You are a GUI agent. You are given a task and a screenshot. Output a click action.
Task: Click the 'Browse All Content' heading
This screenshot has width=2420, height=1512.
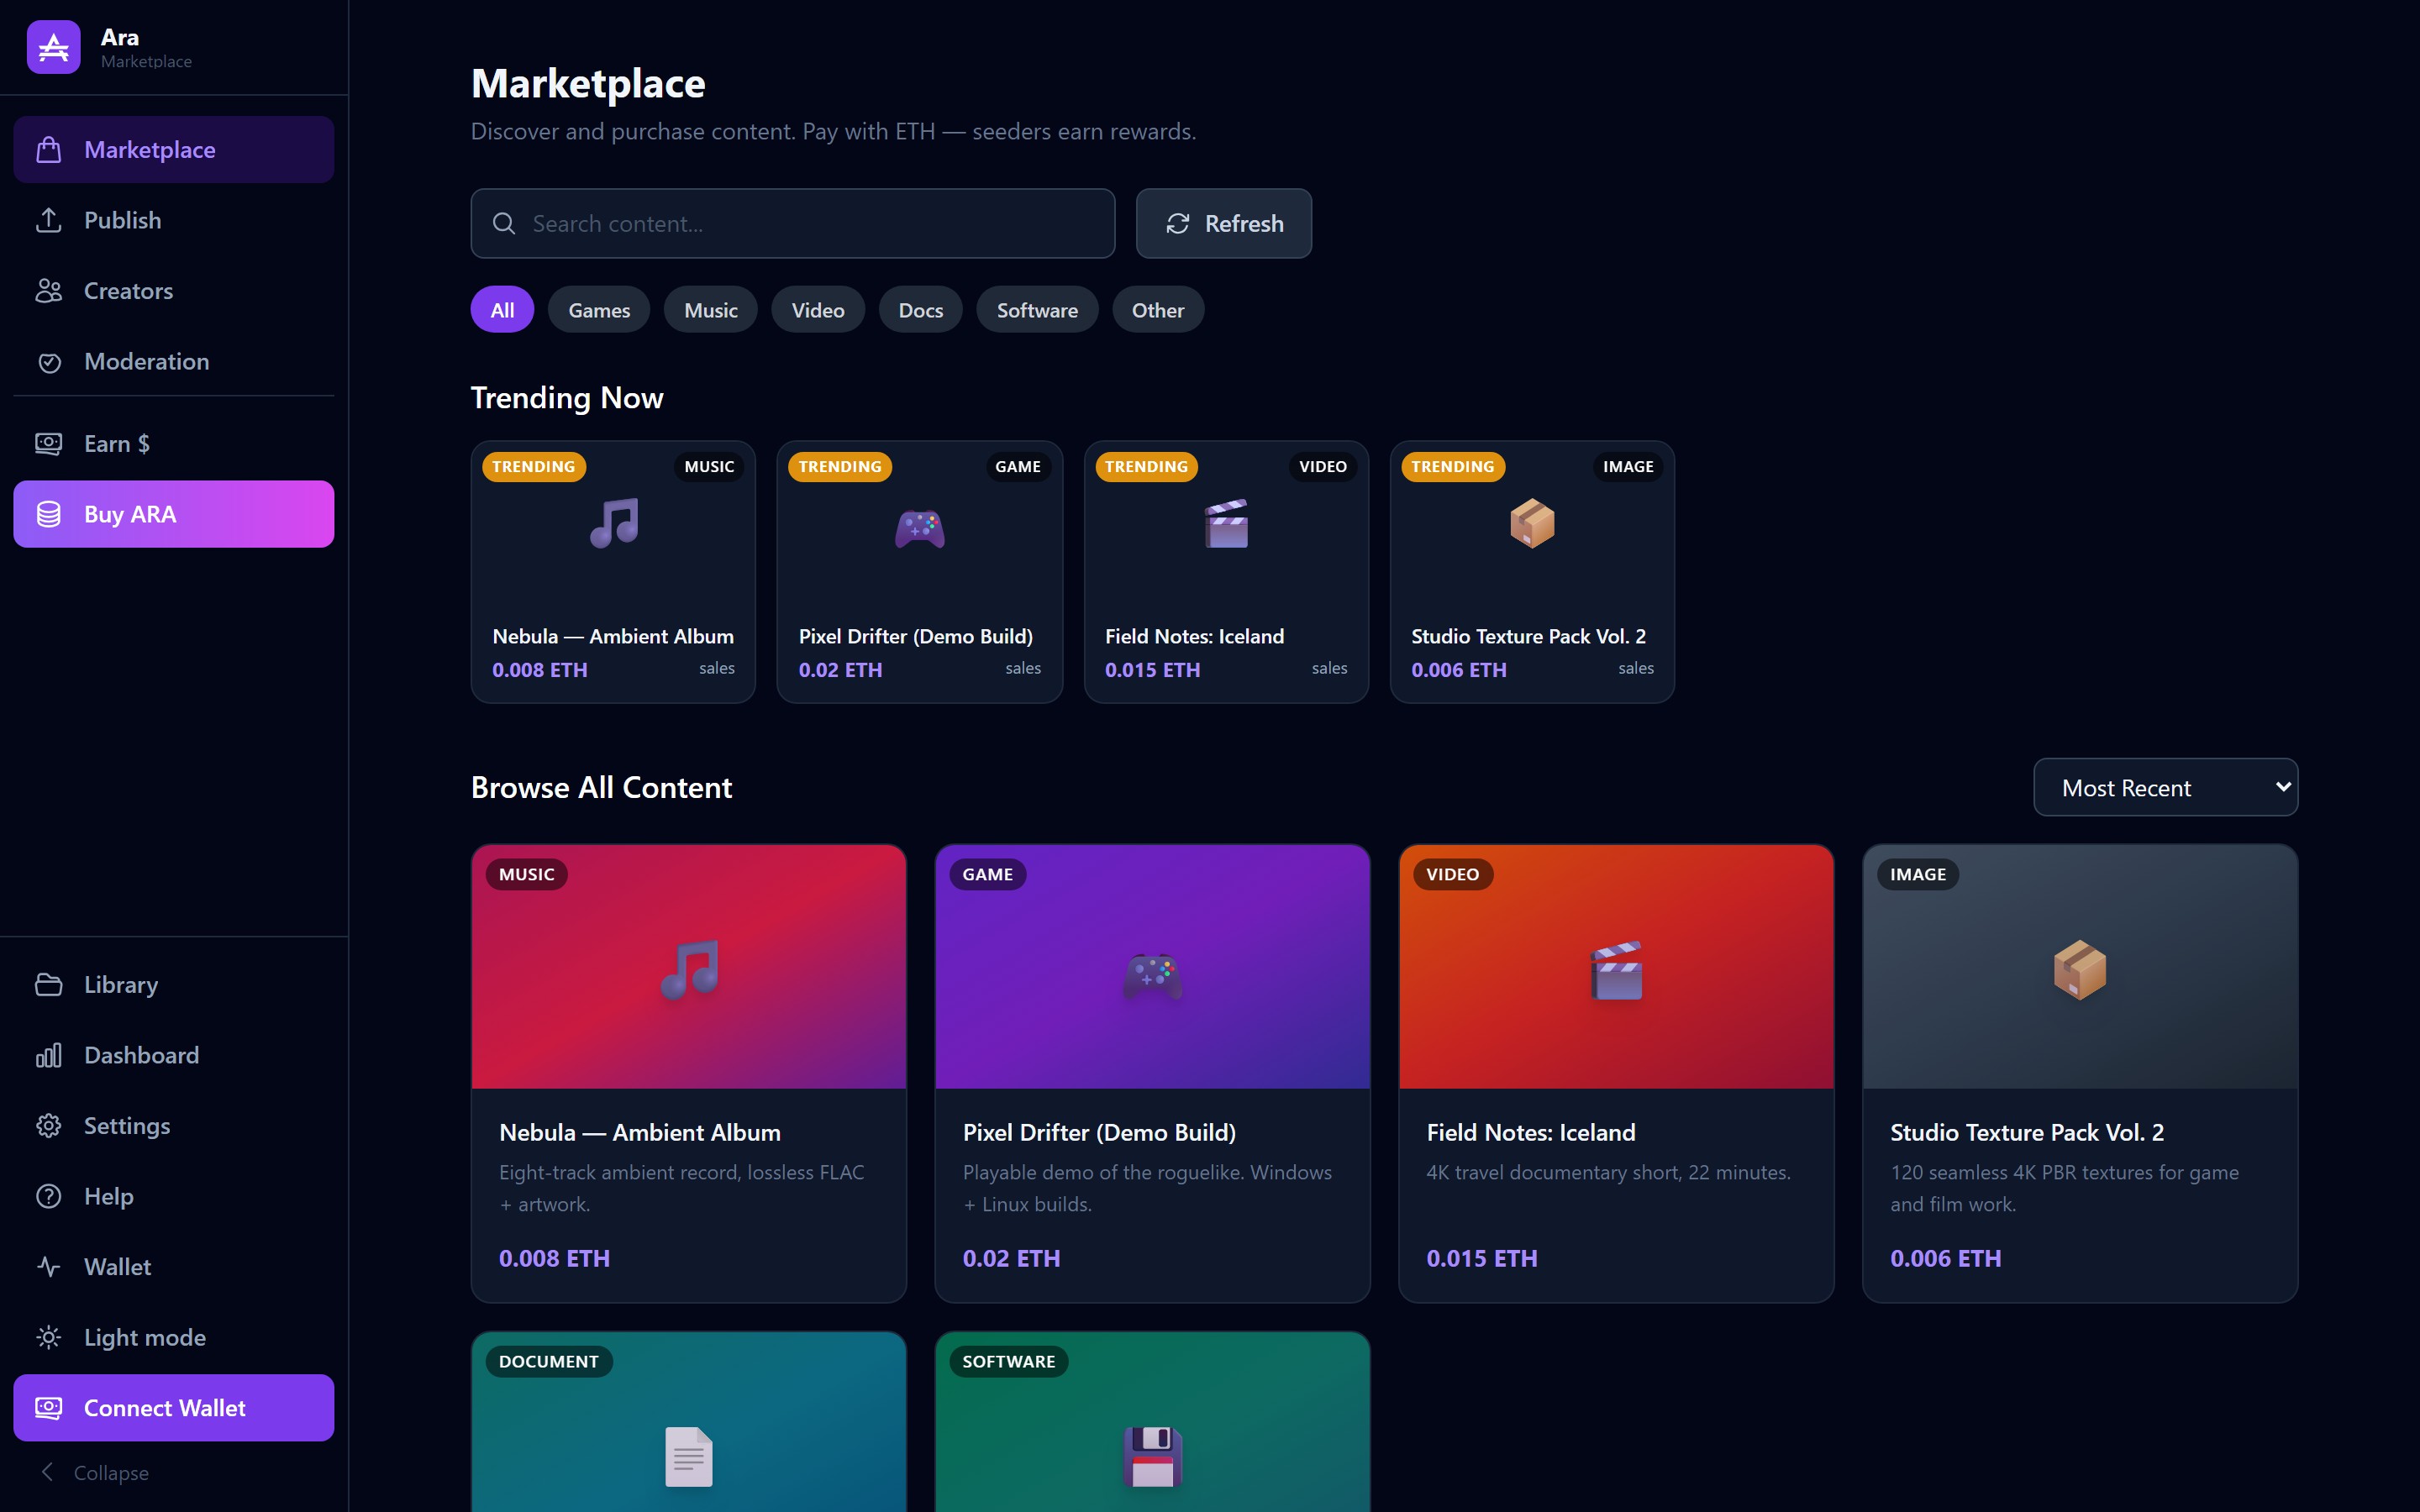coord(601,788)
